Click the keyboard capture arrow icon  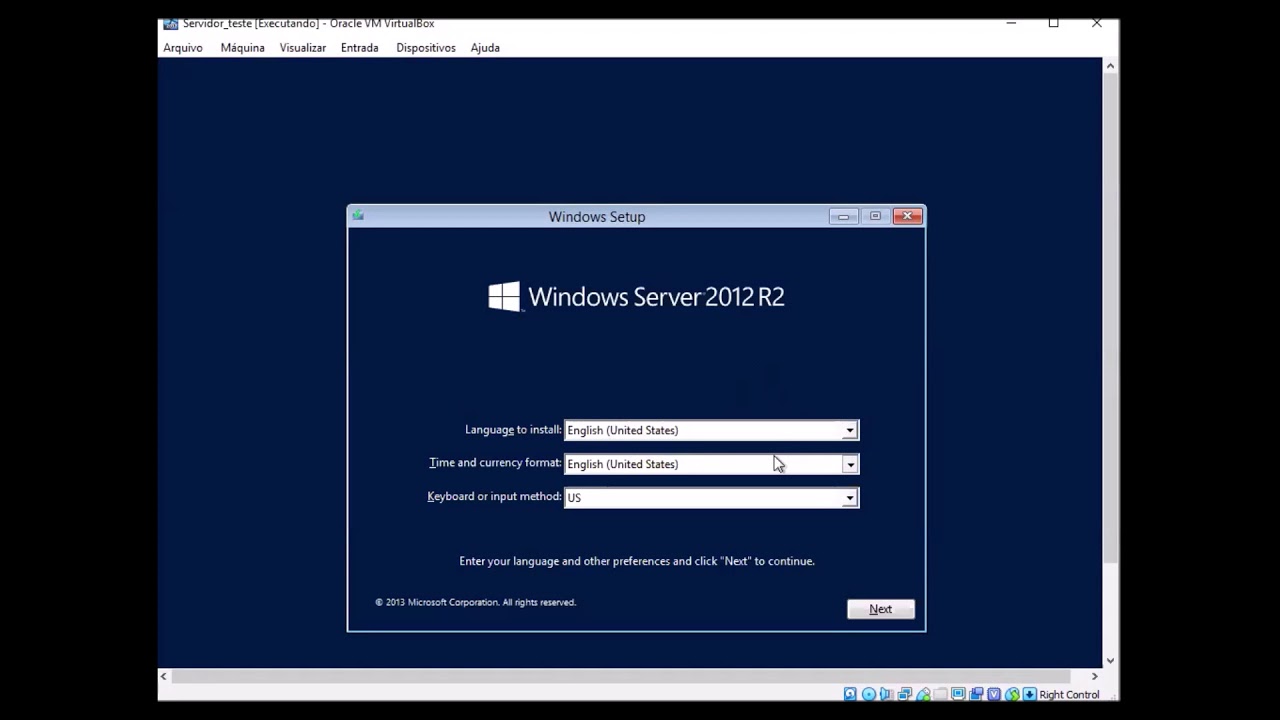[1029, 694]
